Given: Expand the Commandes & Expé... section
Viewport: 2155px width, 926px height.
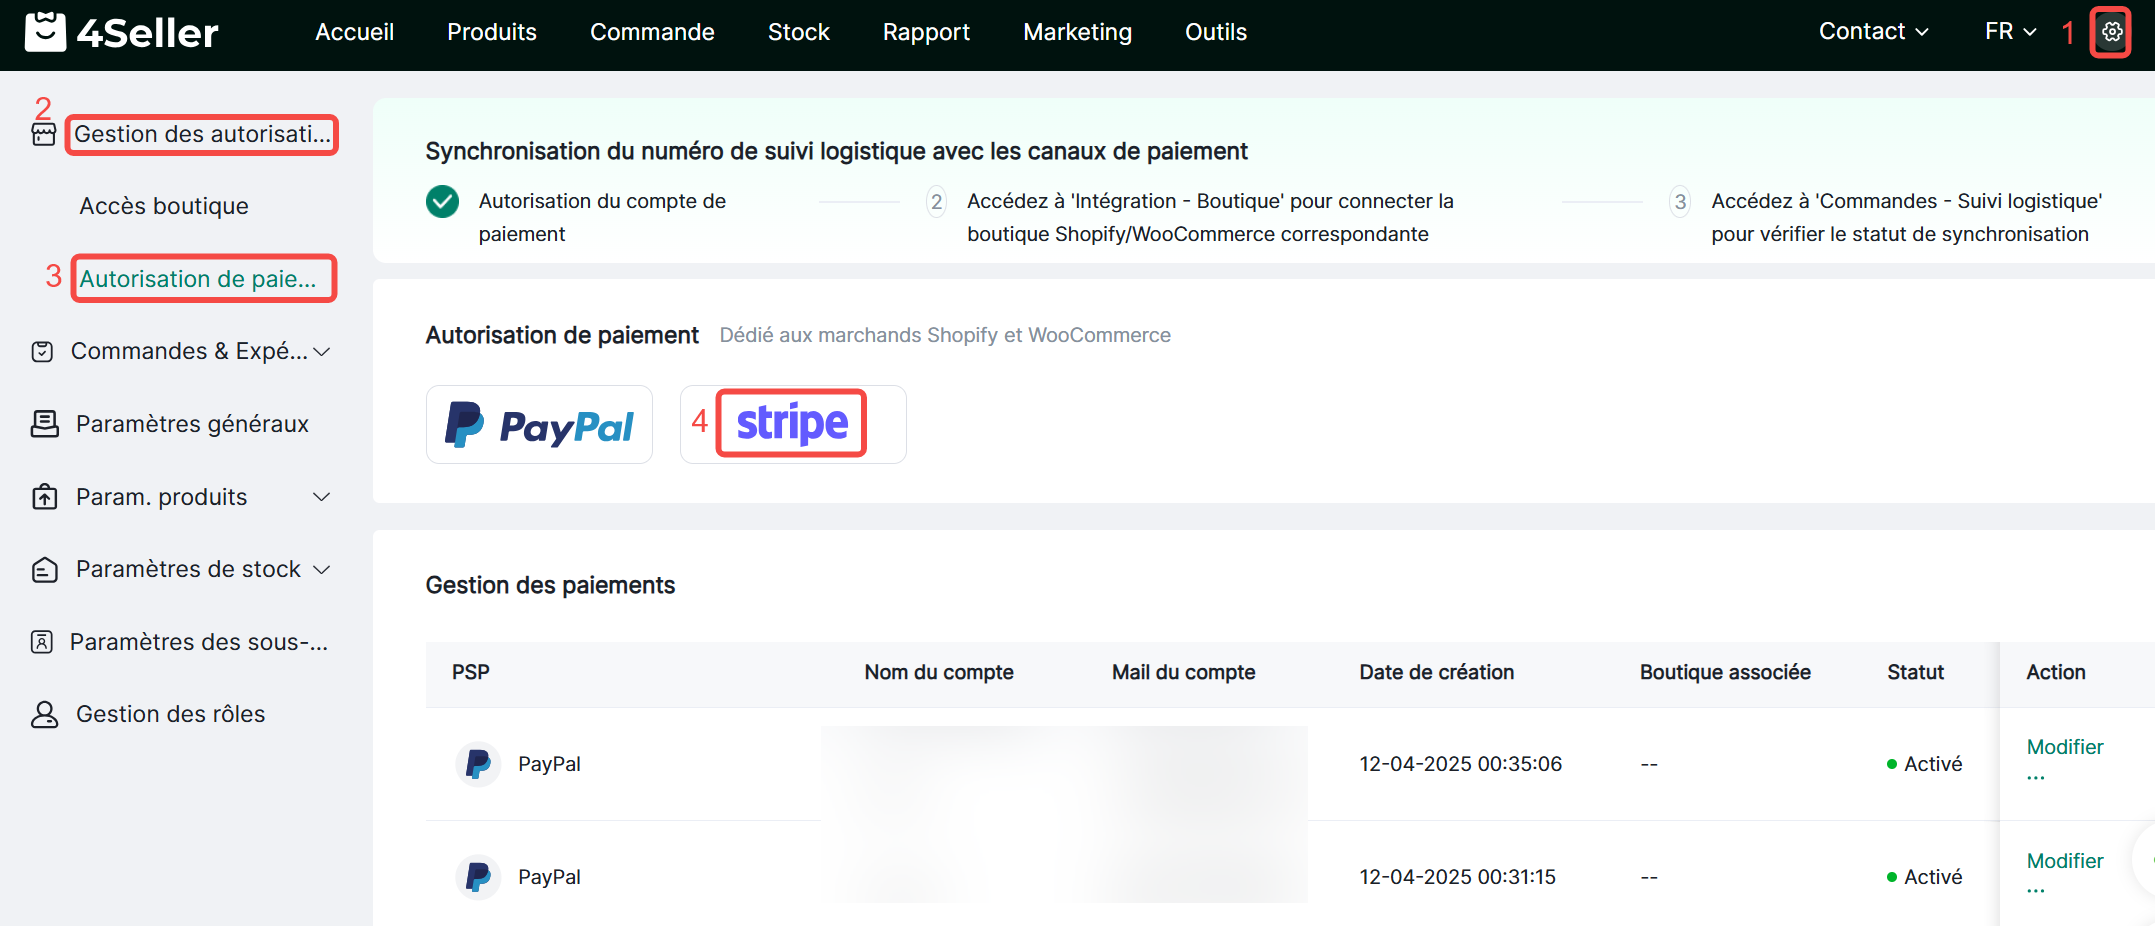Looking at the screenshot, I should (322, 352).
